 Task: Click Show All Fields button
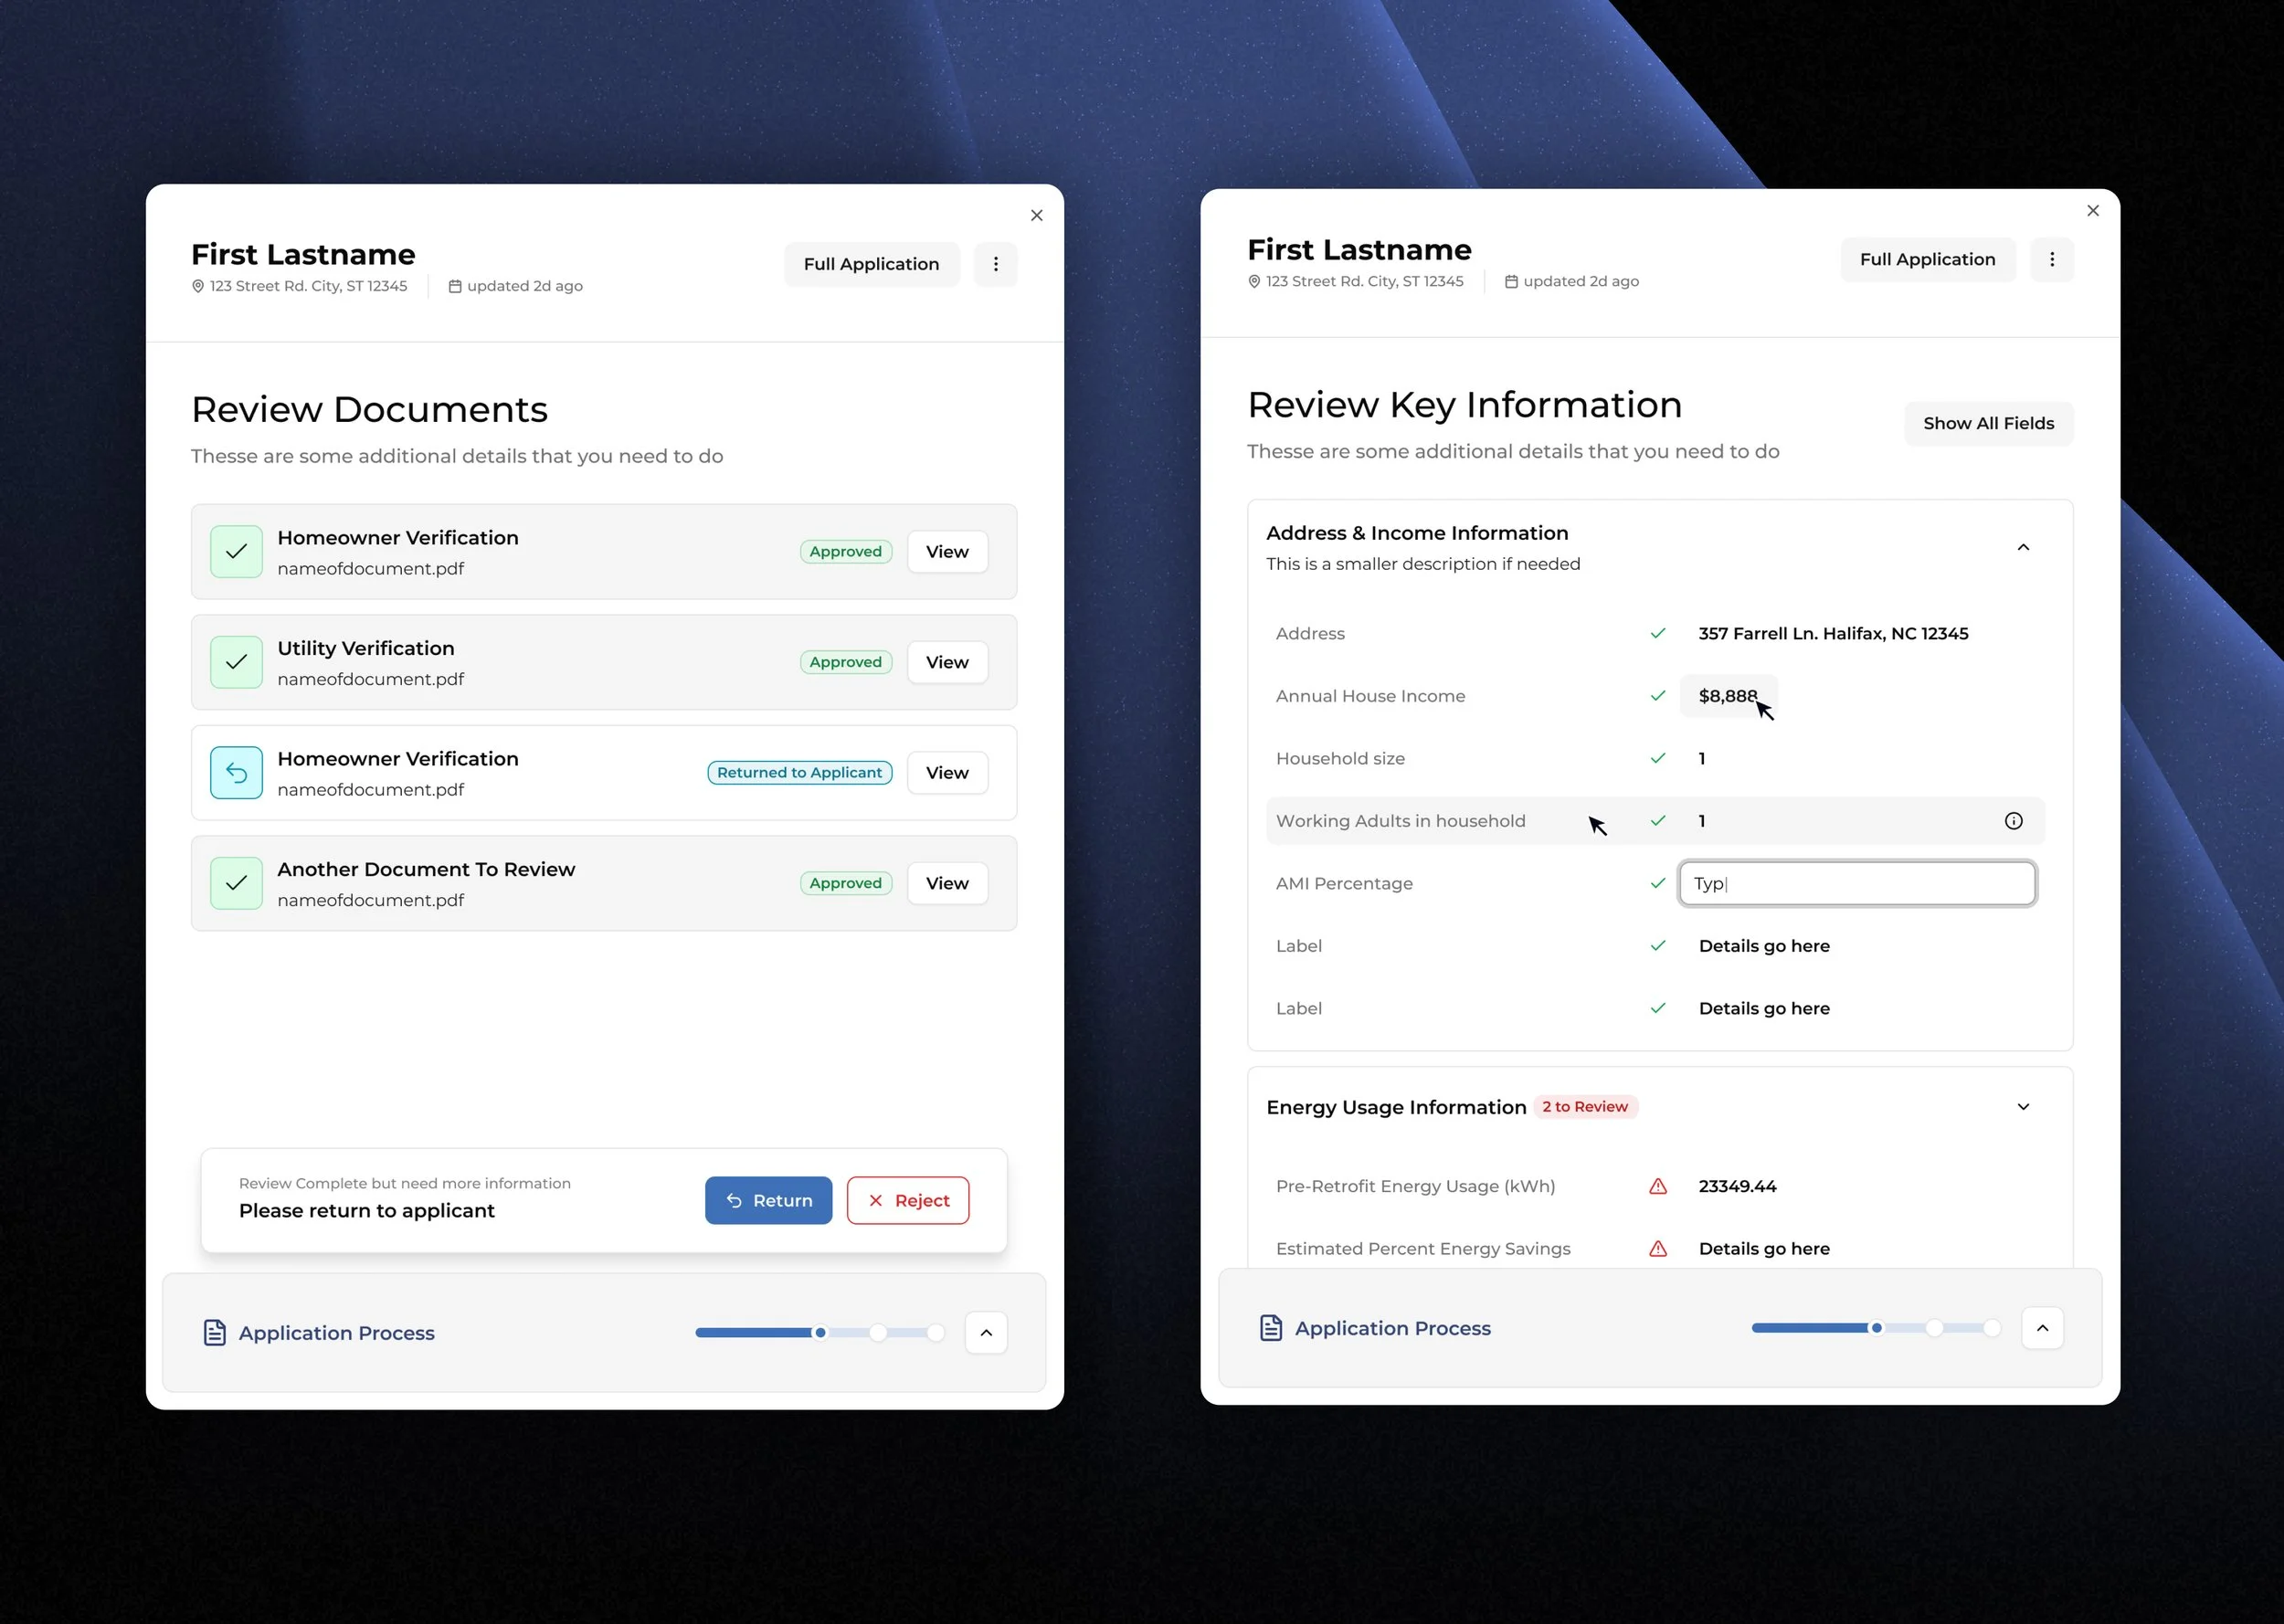click(1987, 423)
